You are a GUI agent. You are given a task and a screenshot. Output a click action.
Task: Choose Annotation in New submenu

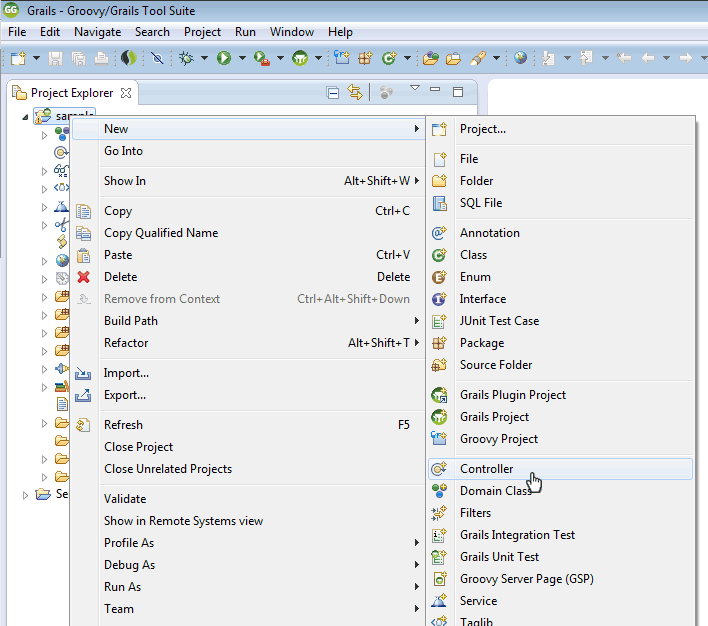click(x=560, y=233)
